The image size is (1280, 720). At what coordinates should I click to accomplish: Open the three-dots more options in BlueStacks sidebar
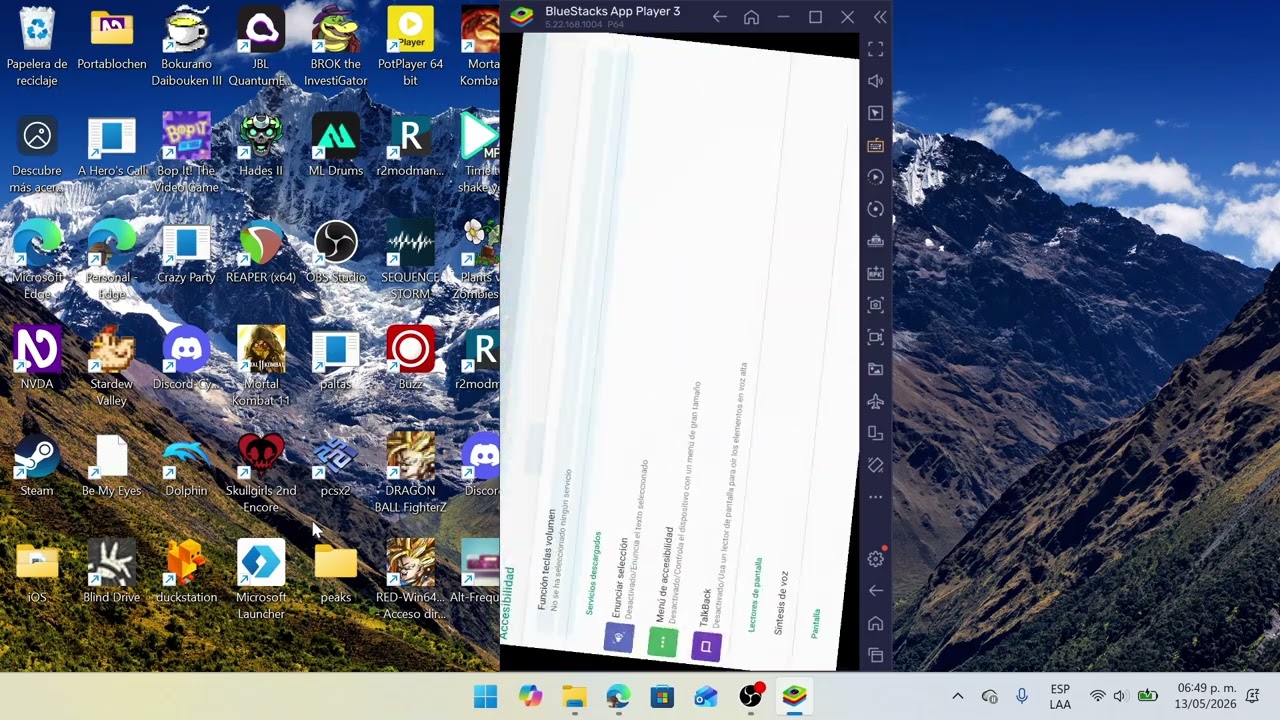click(x=875, y=497)
